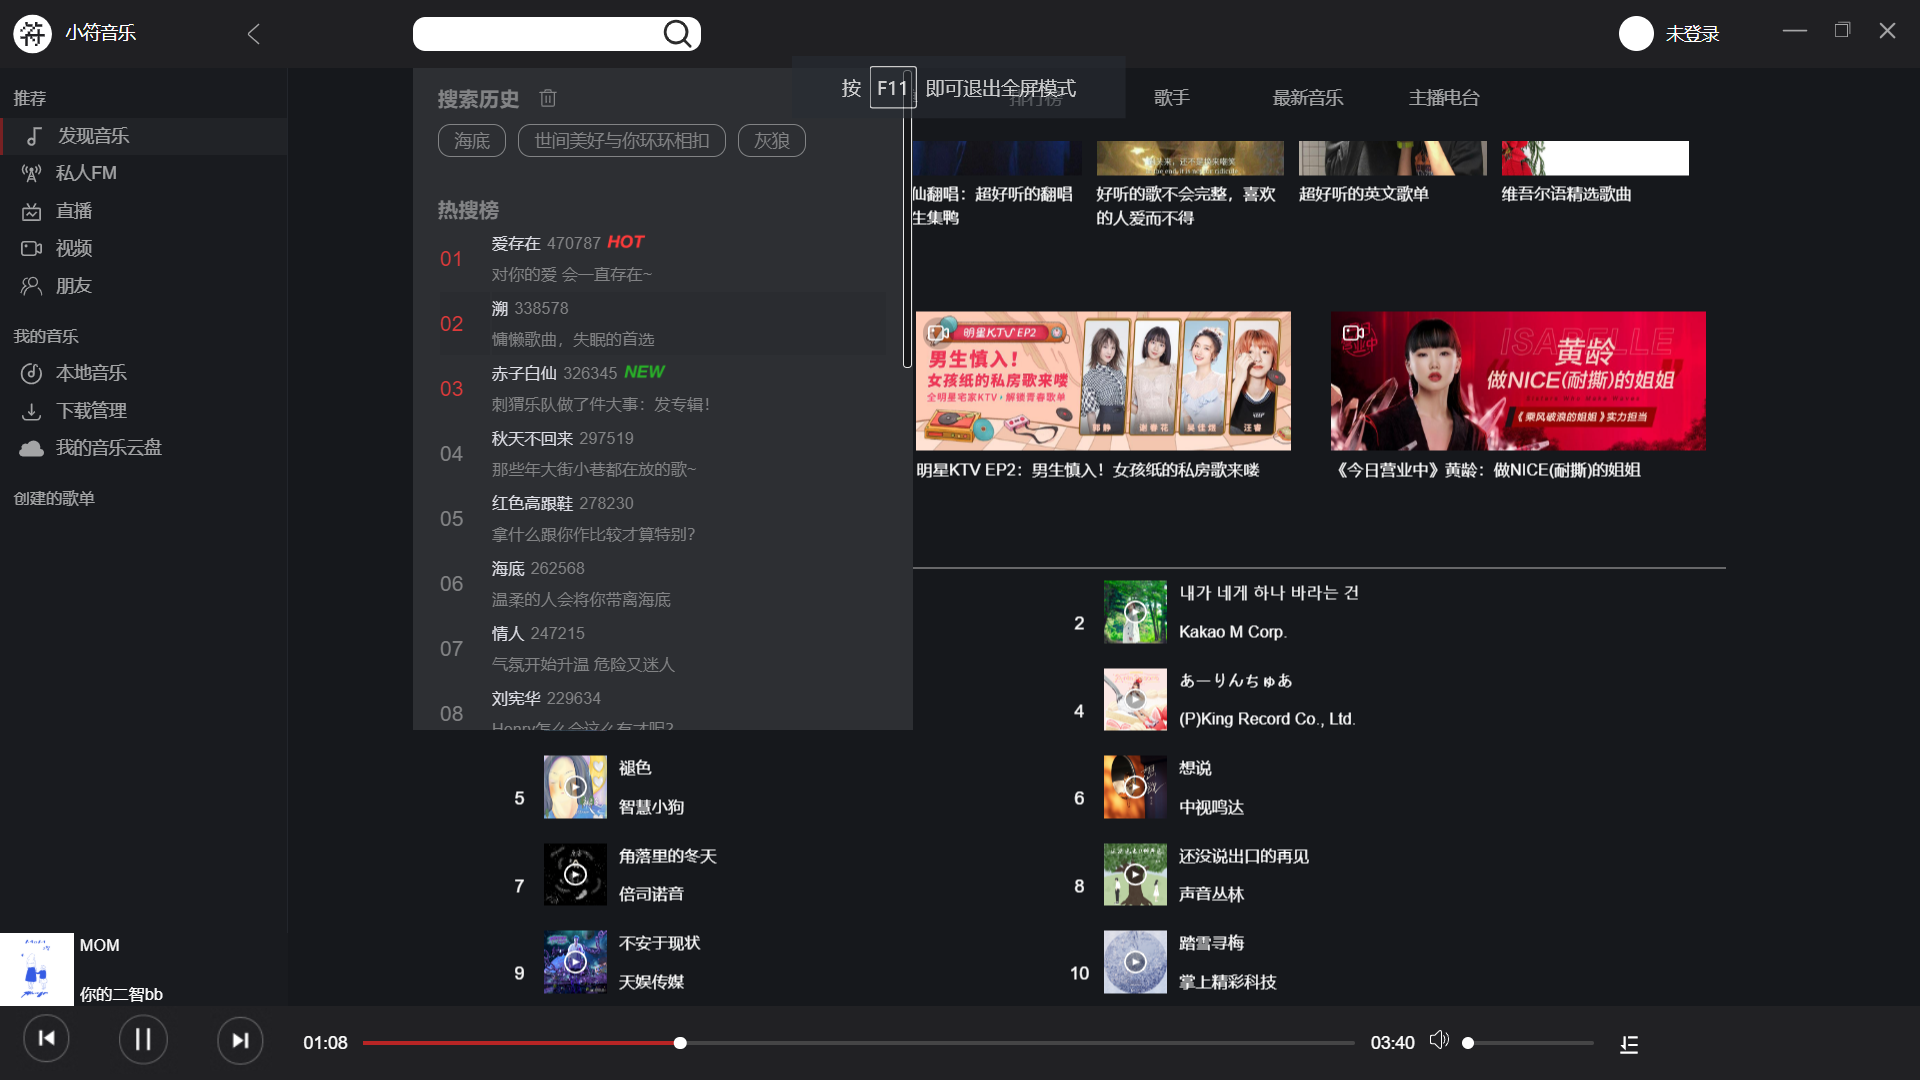Click the back arrow in header
This screenshot has width=1920, height=1080.
pos(253,34)
